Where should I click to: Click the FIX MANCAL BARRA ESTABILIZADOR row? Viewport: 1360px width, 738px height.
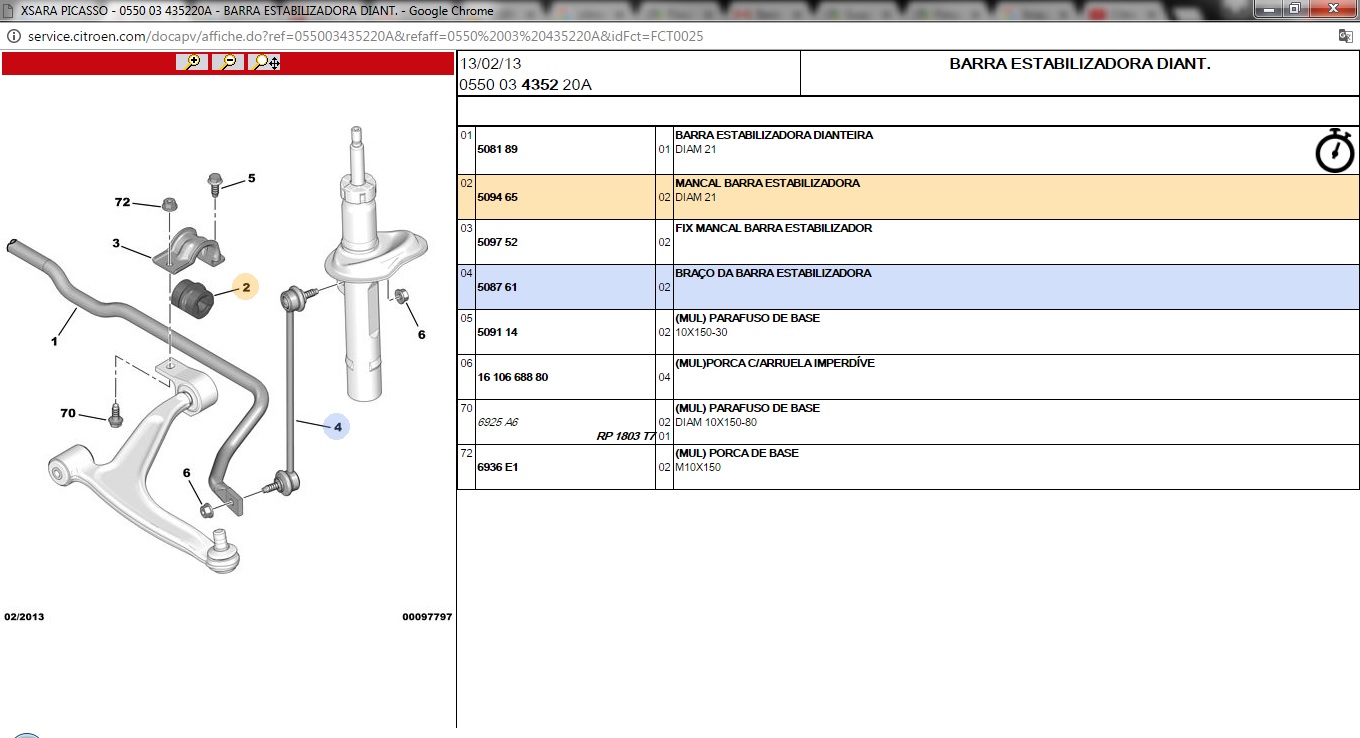[773, 228]
